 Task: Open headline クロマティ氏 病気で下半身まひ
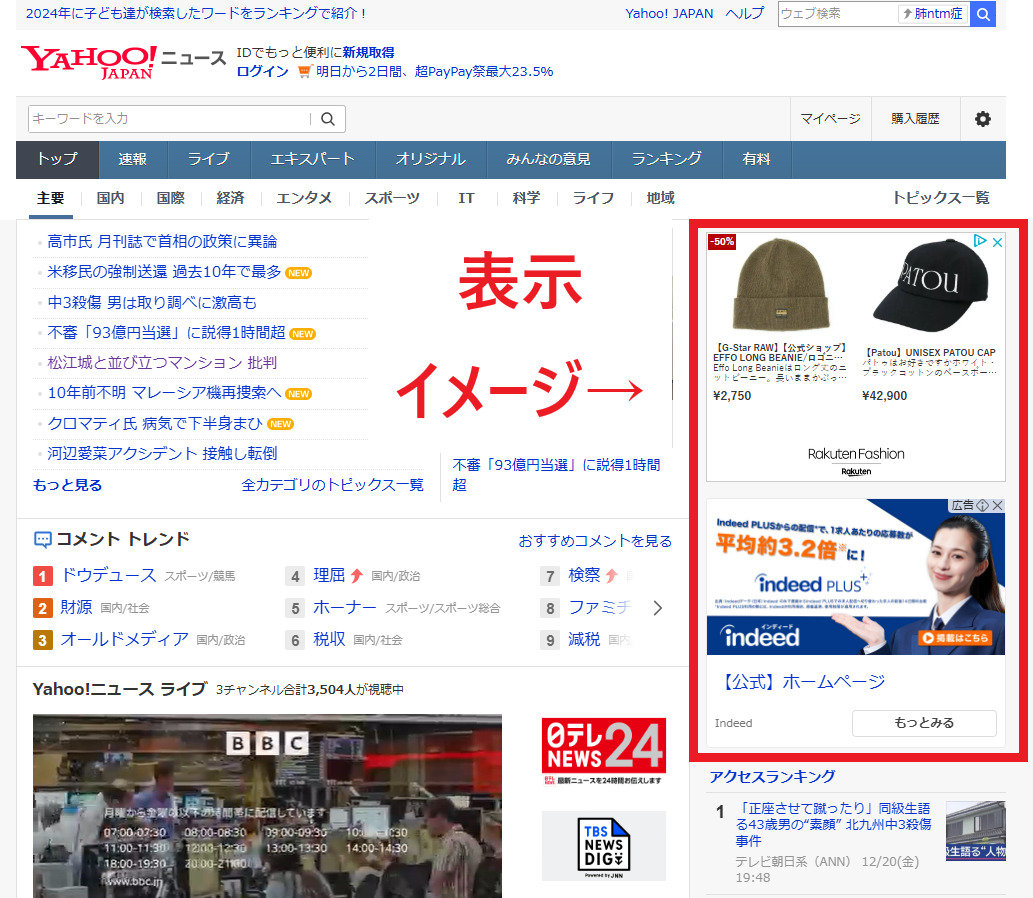click(x=155, y=424)
